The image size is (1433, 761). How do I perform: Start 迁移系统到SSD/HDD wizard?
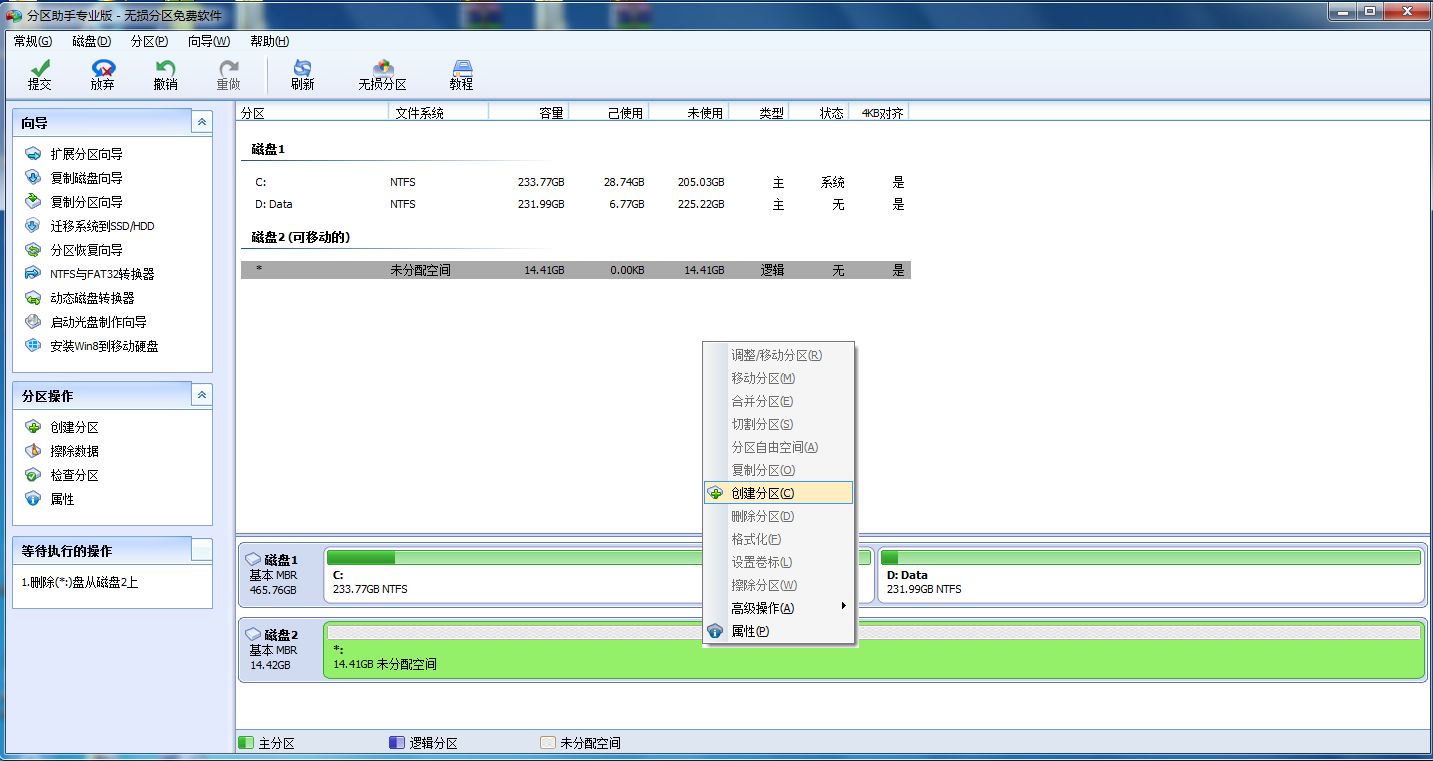click(x=102, y=226)
